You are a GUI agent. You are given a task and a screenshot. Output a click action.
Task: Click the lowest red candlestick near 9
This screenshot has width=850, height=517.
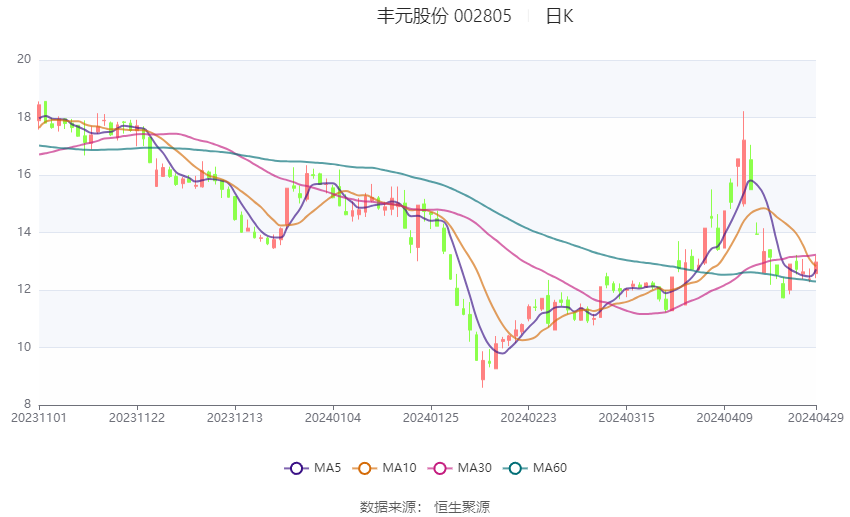coord(482,370)
